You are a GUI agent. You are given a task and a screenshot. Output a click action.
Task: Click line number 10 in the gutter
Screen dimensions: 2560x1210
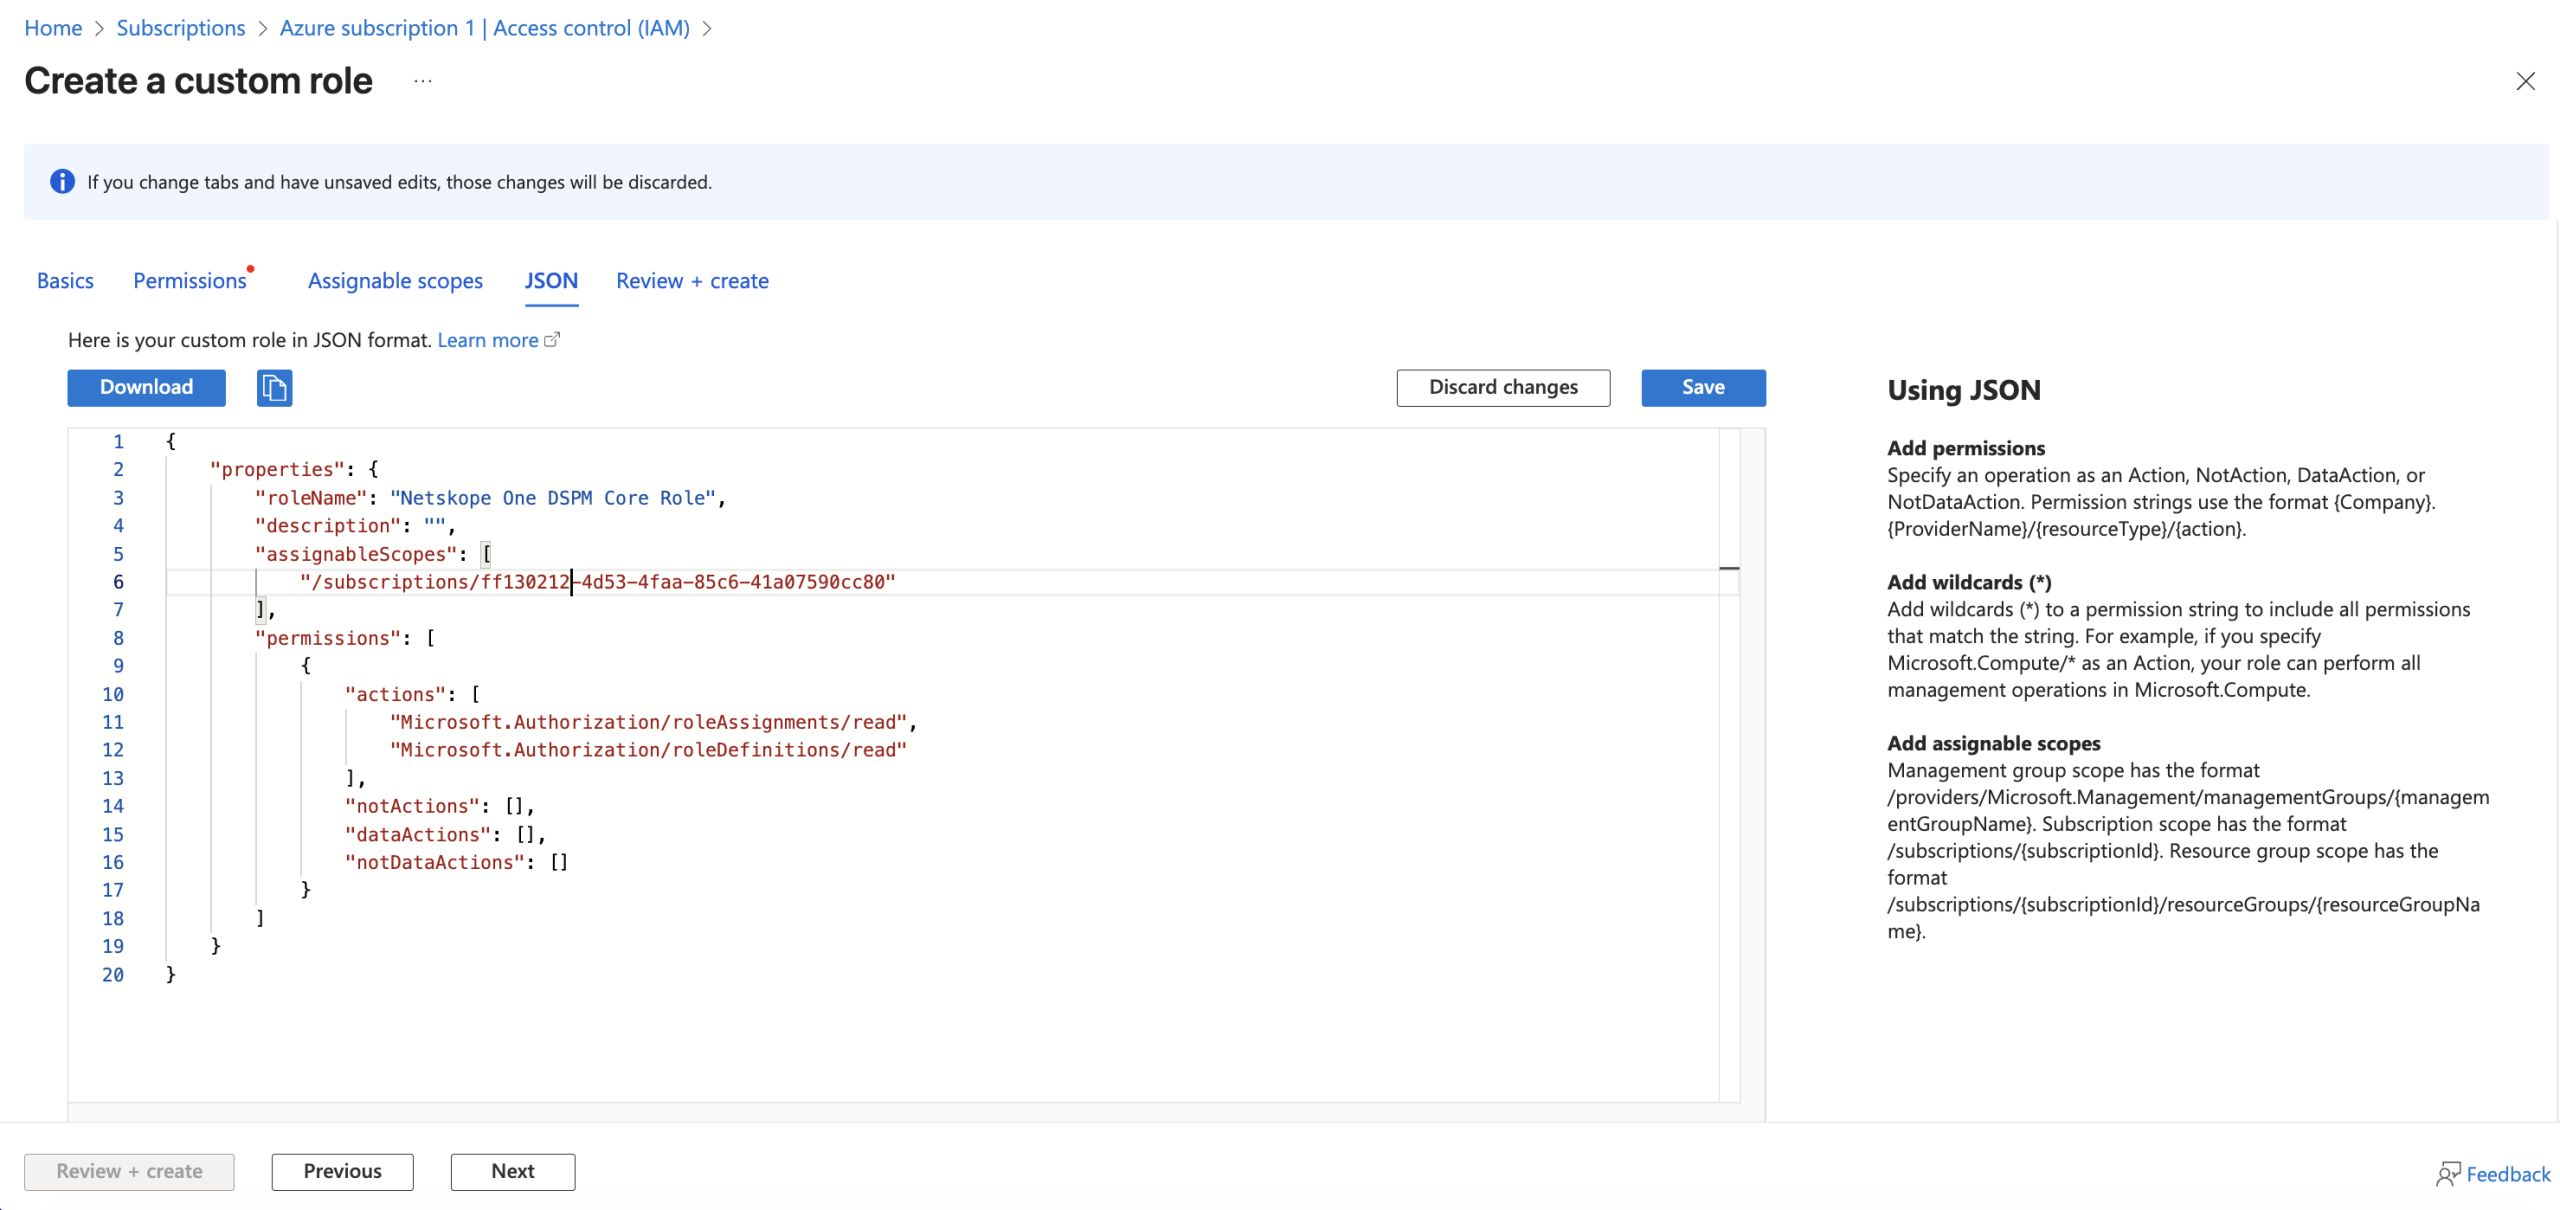click(113, 693)
